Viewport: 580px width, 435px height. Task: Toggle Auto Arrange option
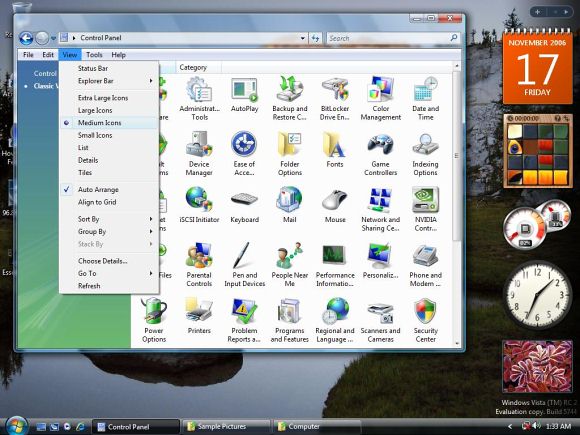click(x=109, y=190)
